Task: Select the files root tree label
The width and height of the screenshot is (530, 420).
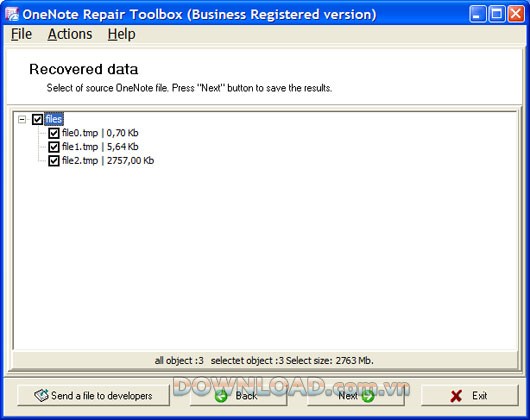Action: point(54,119)
